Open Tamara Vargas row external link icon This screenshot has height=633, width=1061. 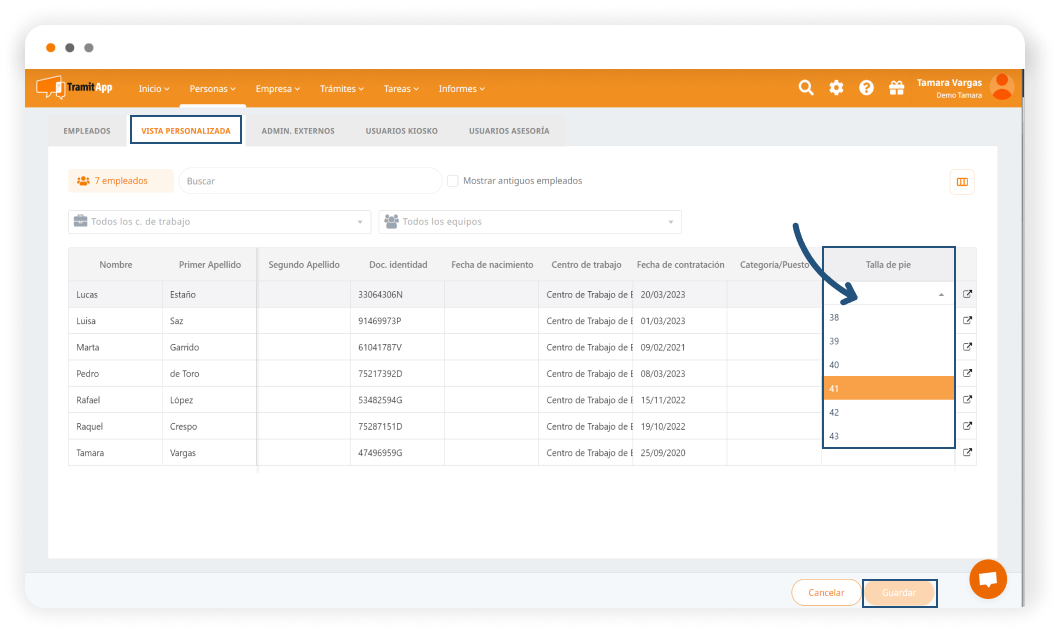click(967, 452)
